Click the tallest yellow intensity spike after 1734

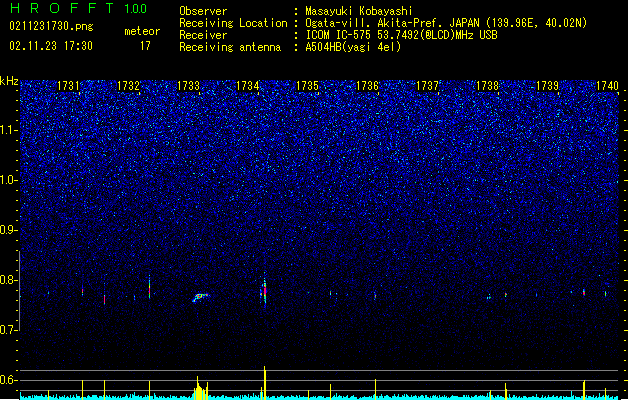pos(265,382)
